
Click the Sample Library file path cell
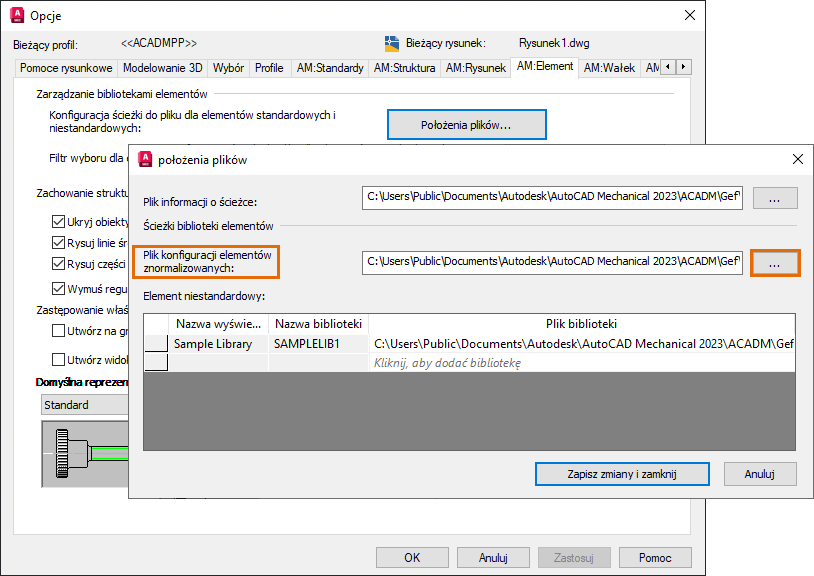click(582, 344)
